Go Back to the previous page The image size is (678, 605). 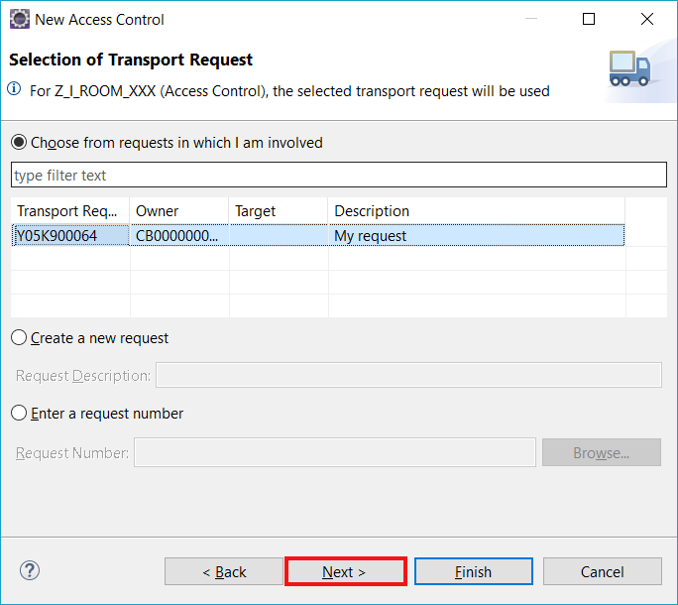point(224,571)
